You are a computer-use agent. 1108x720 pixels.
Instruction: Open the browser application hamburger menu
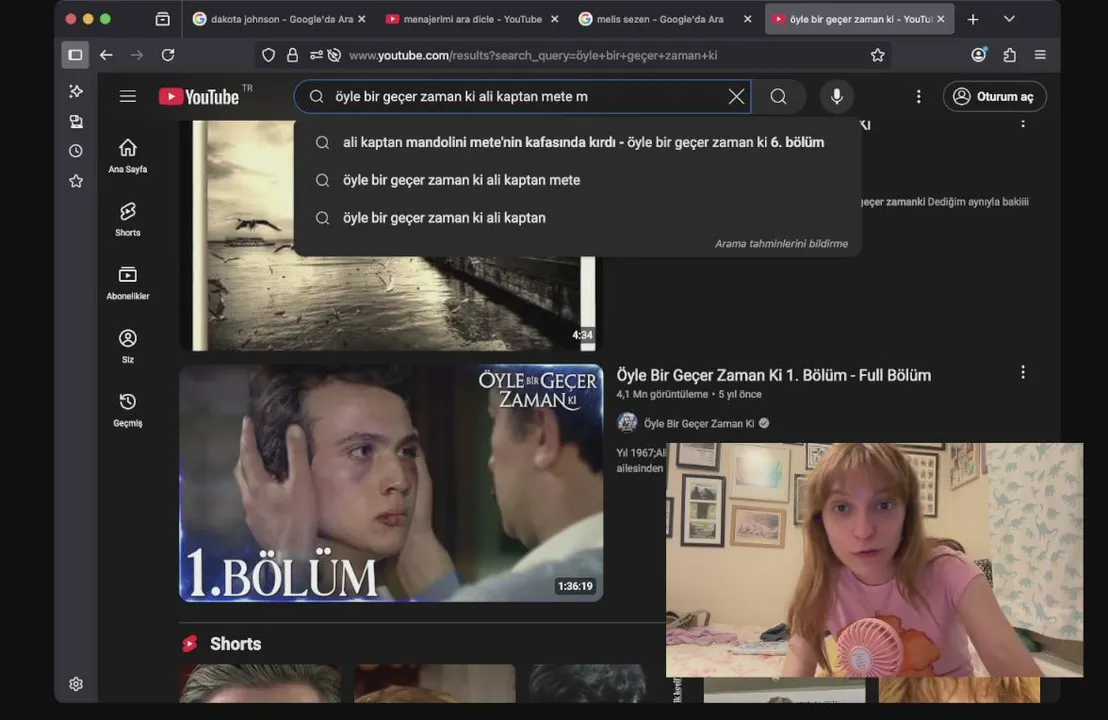(x=1040, y=55)
